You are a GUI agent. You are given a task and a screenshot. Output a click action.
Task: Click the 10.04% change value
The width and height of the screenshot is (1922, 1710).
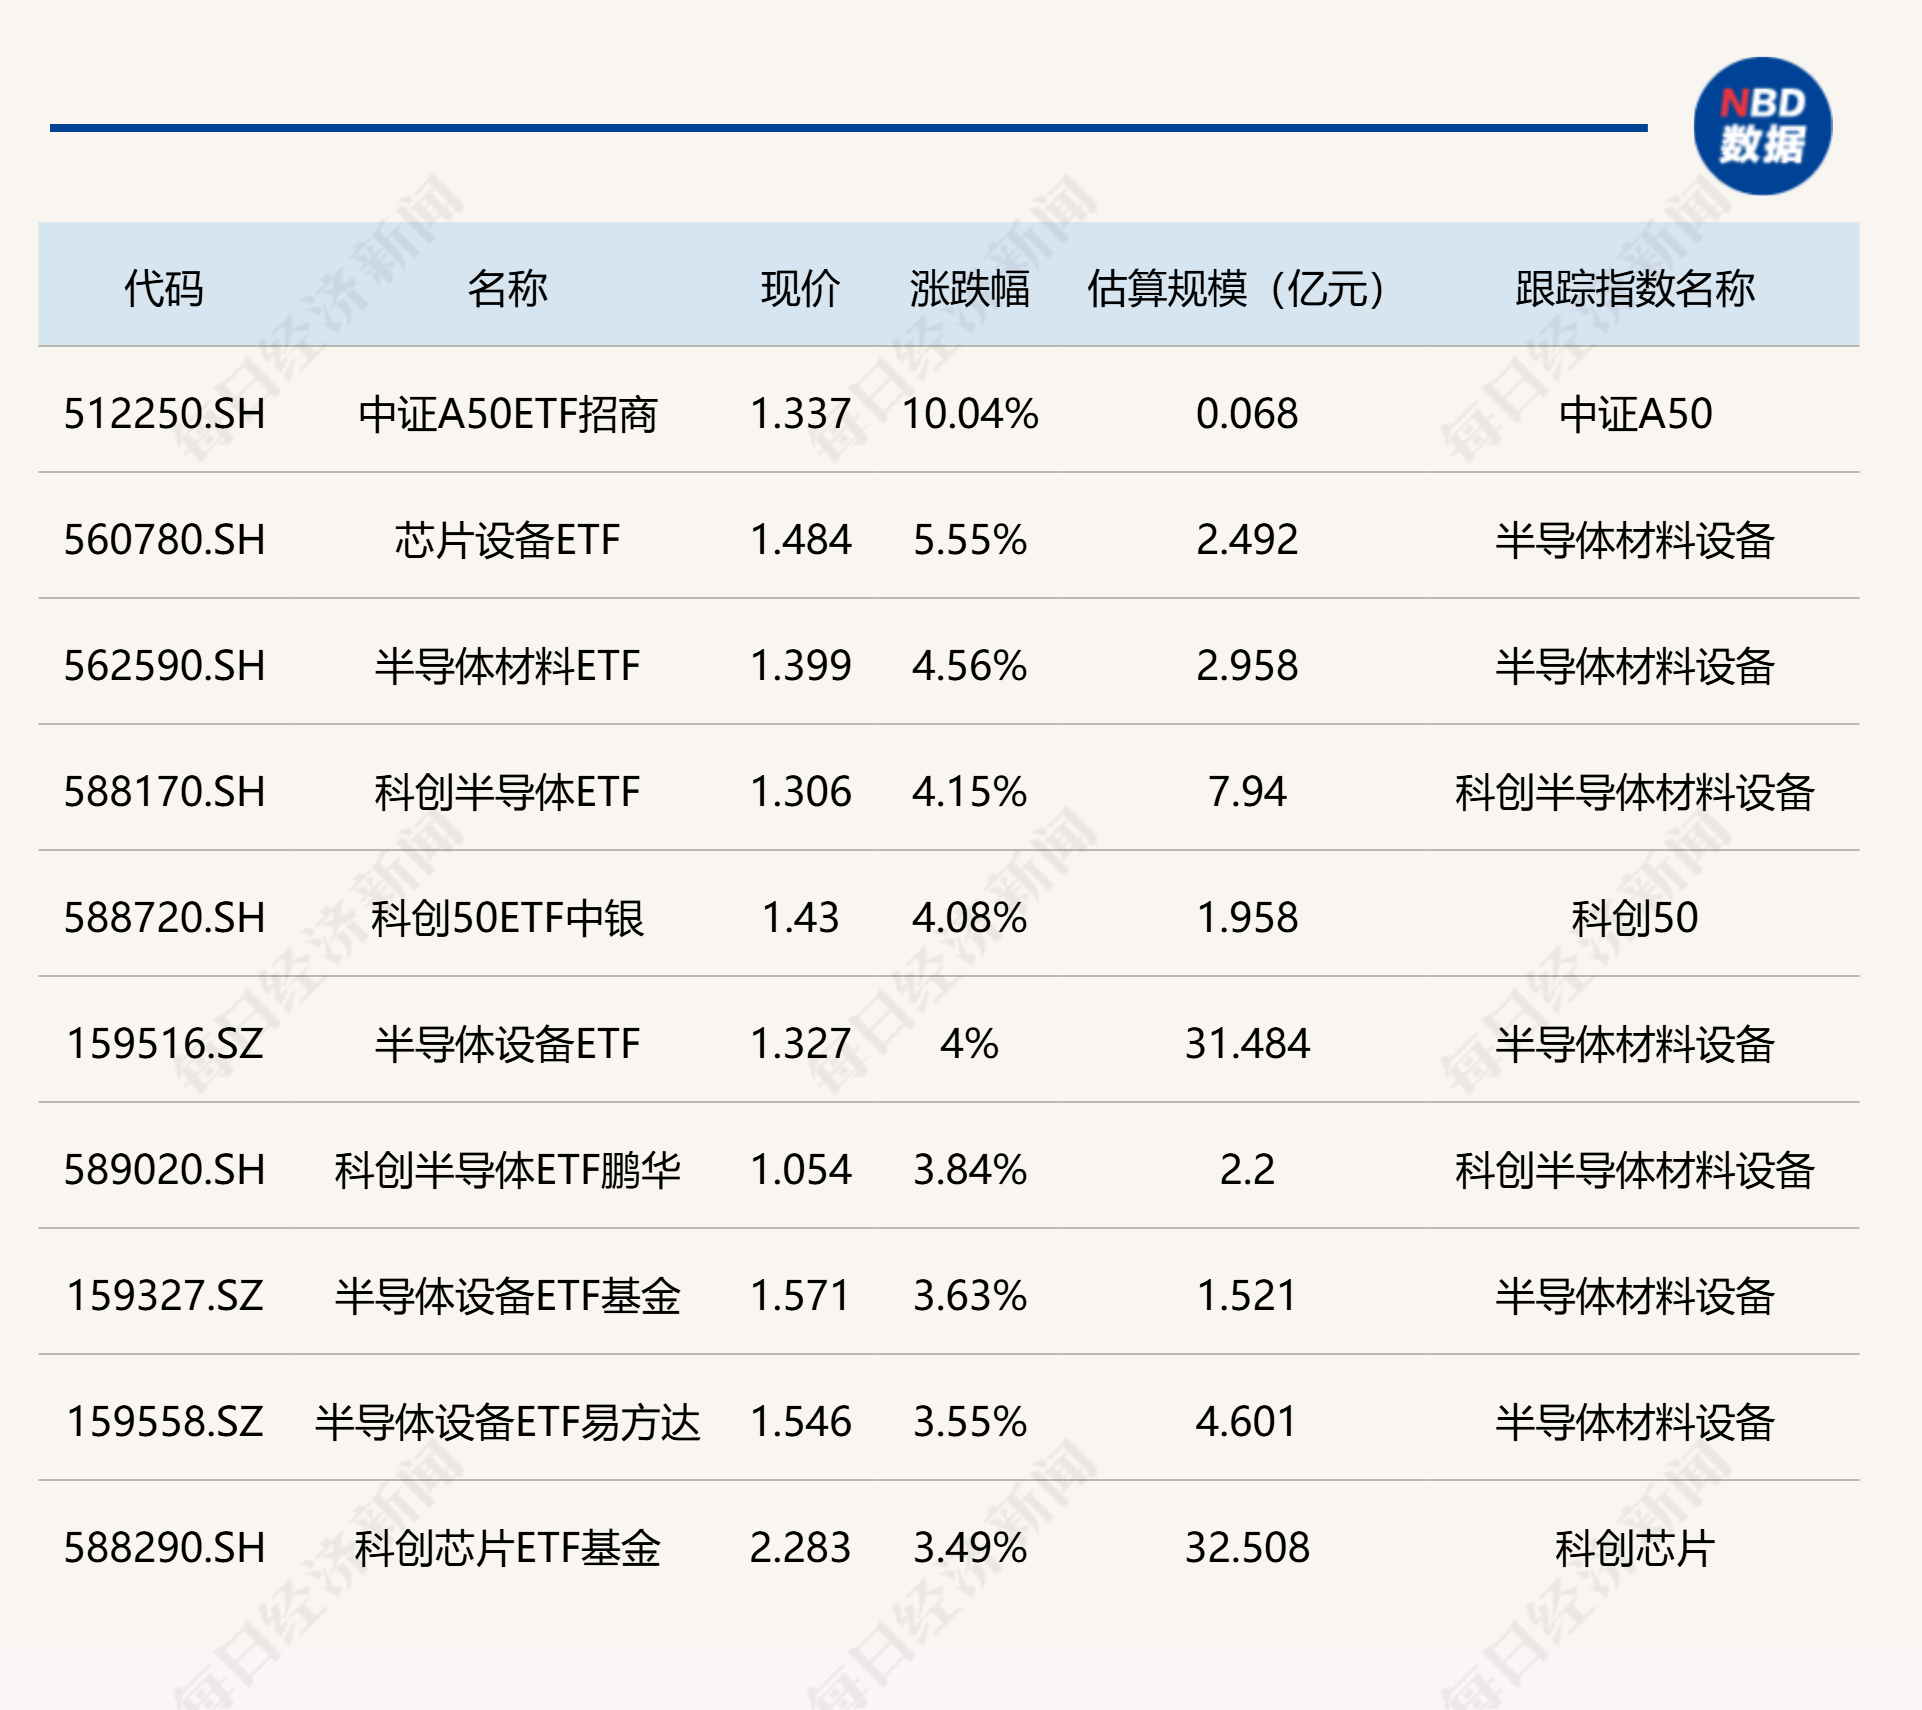click(969, 414)
